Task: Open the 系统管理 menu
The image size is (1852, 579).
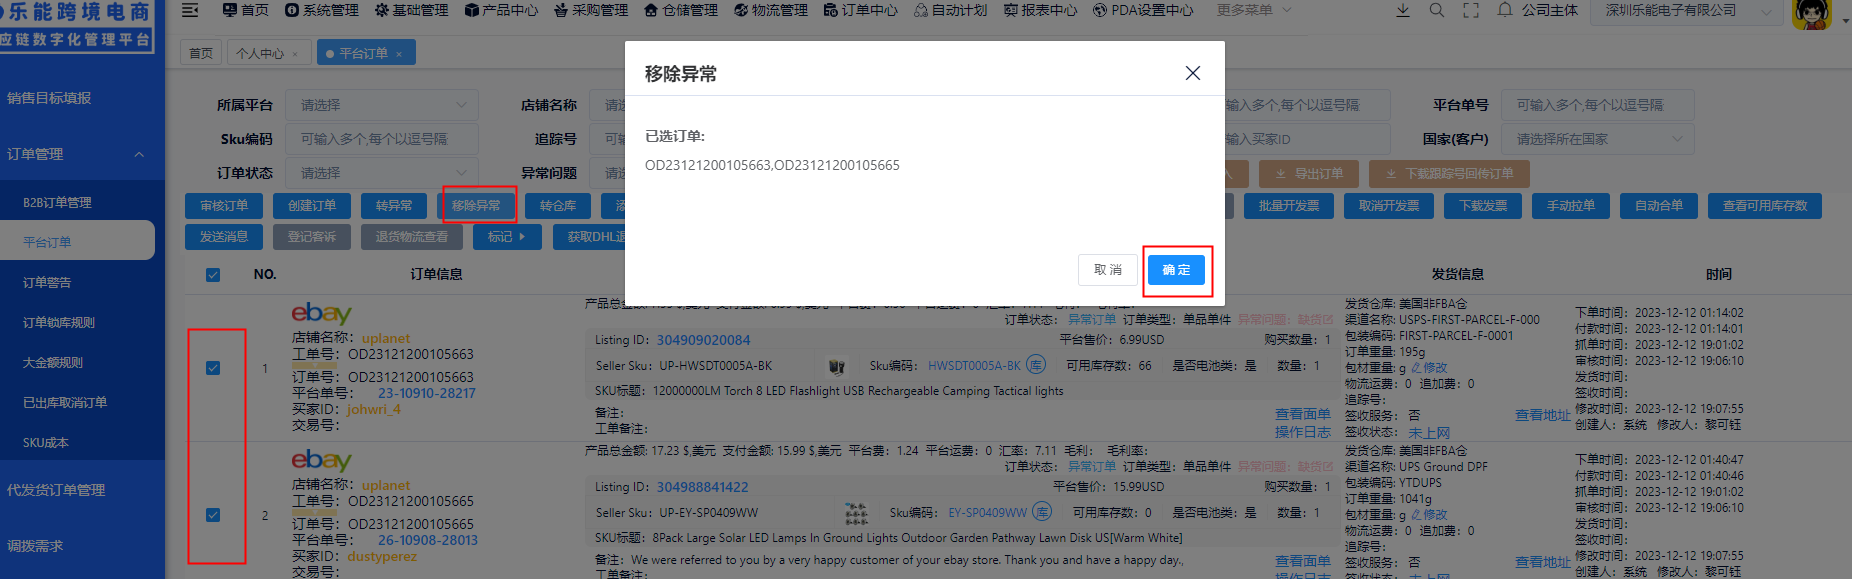Action: point(322,10)
